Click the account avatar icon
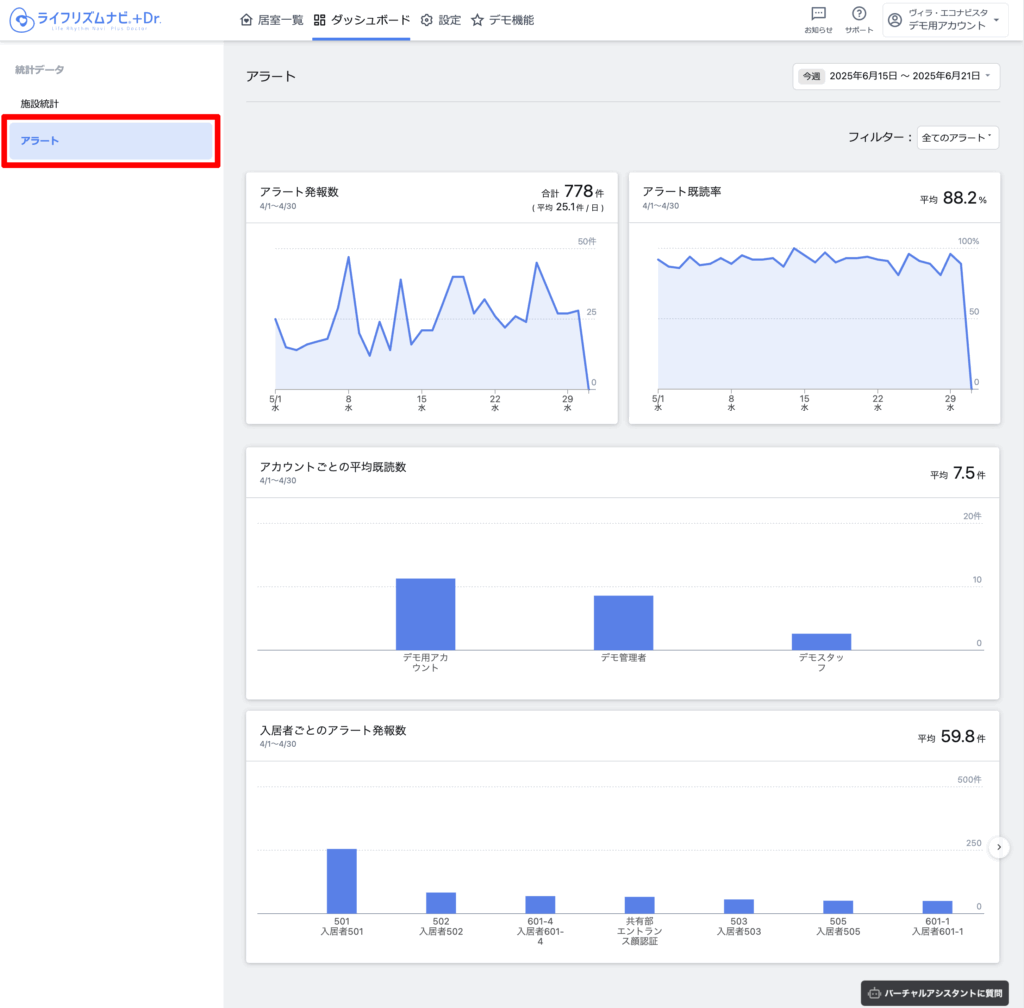 click(895, 20)
